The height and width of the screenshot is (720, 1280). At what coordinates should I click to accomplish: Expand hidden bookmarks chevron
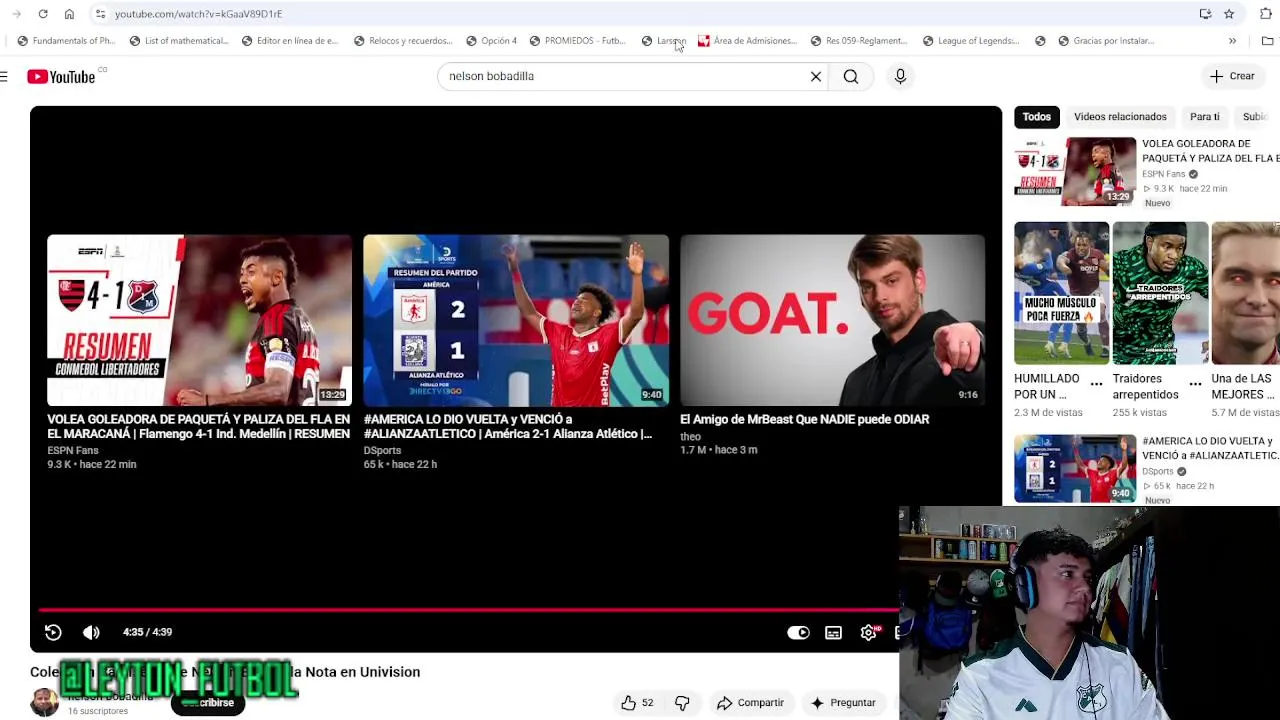[1232, 41]
